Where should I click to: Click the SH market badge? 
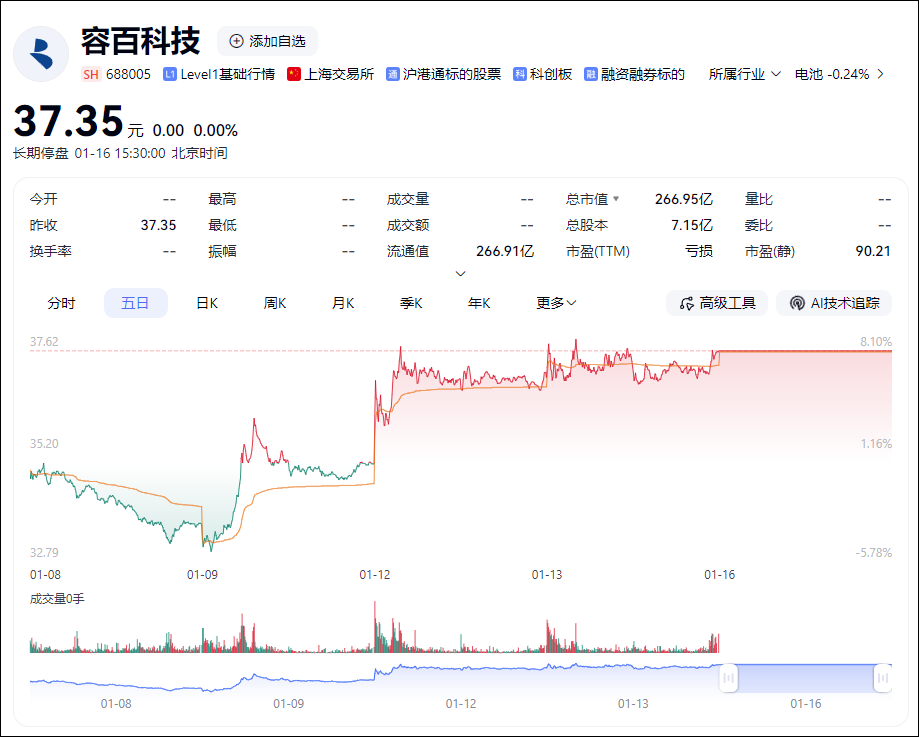(91, 74)
